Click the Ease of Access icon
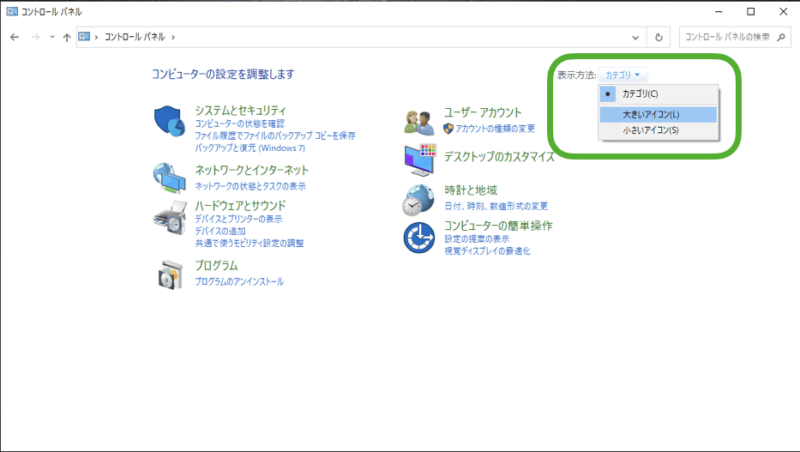800x452 pixels. 419,238
